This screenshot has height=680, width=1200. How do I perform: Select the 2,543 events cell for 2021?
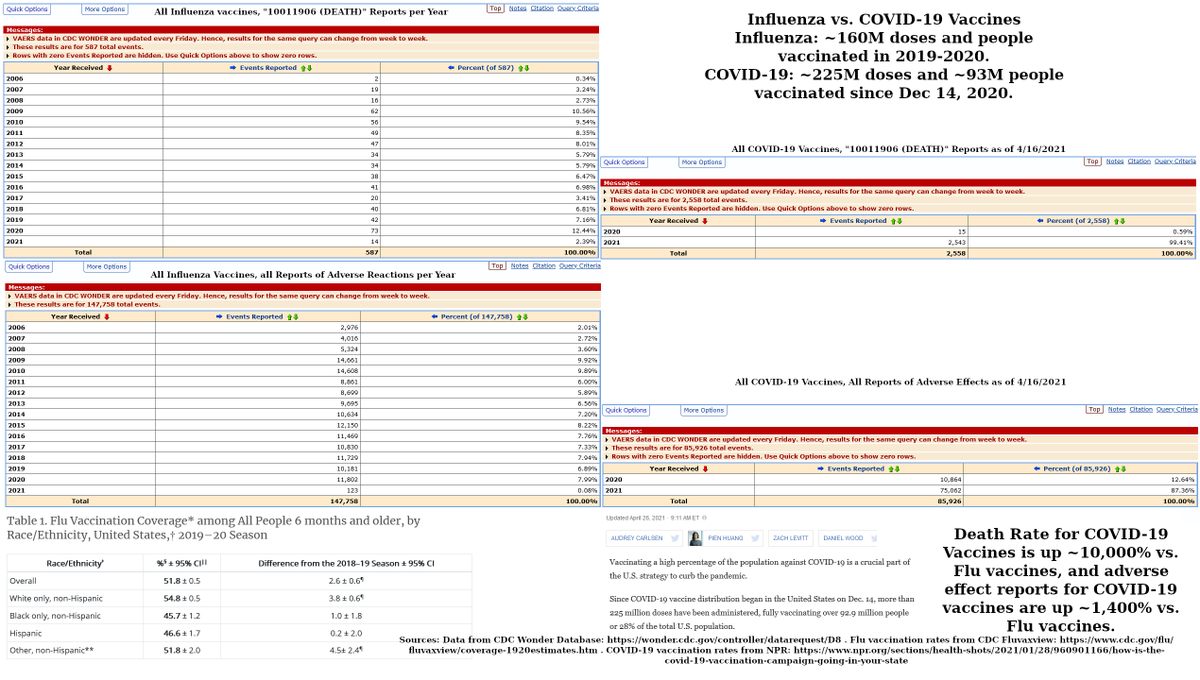pos(859,242)
